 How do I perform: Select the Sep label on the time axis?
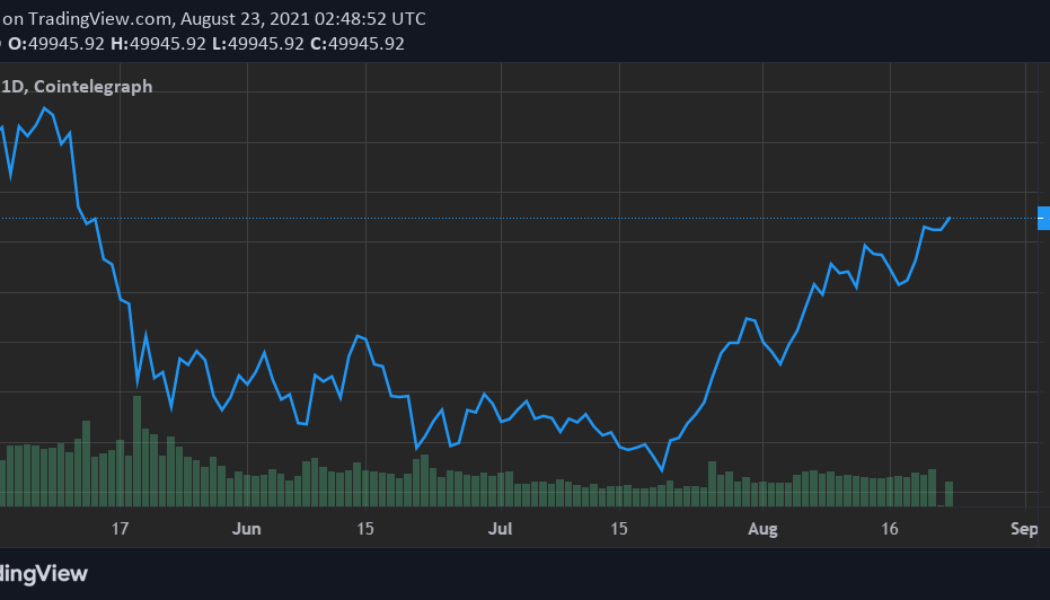coord(1024,529)
